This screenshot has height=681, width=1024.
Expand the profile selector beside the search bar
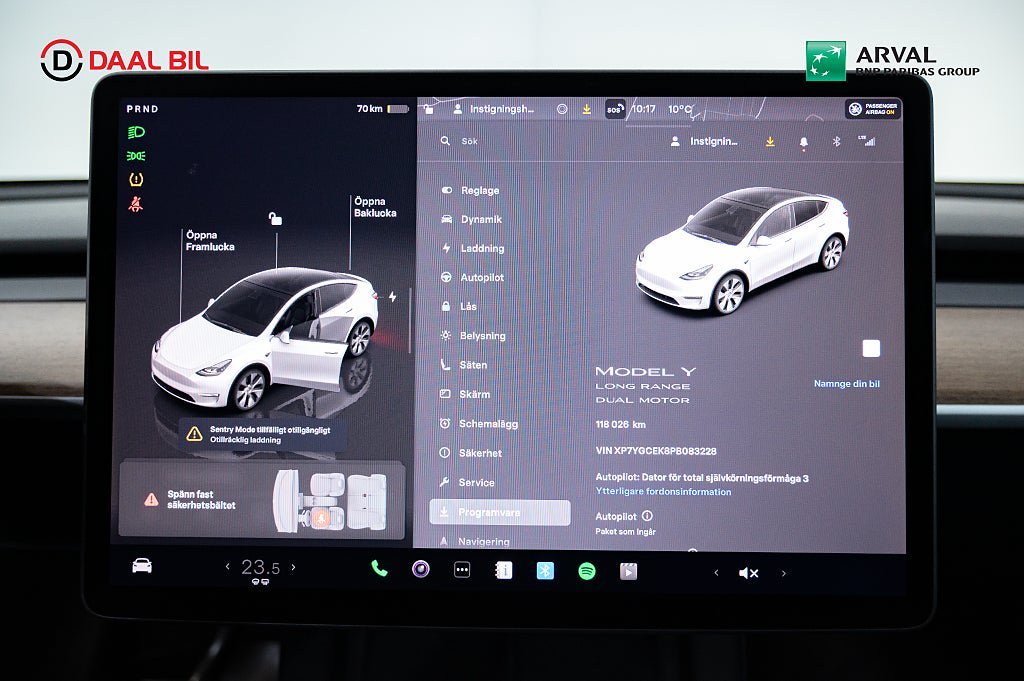click(705, 142)
